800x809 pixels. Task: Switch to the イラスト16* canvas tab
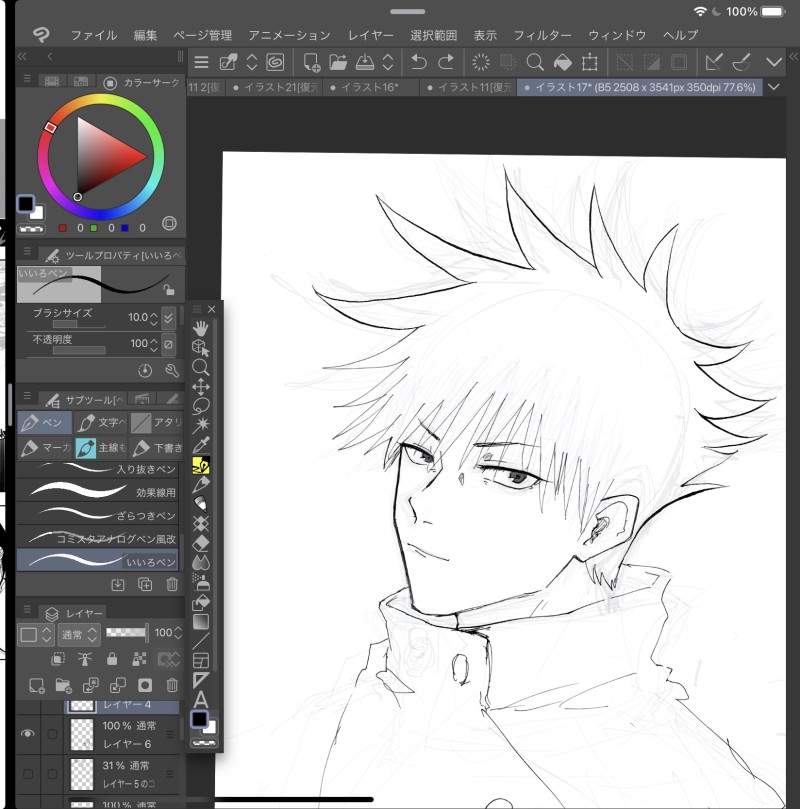point(371,87)
